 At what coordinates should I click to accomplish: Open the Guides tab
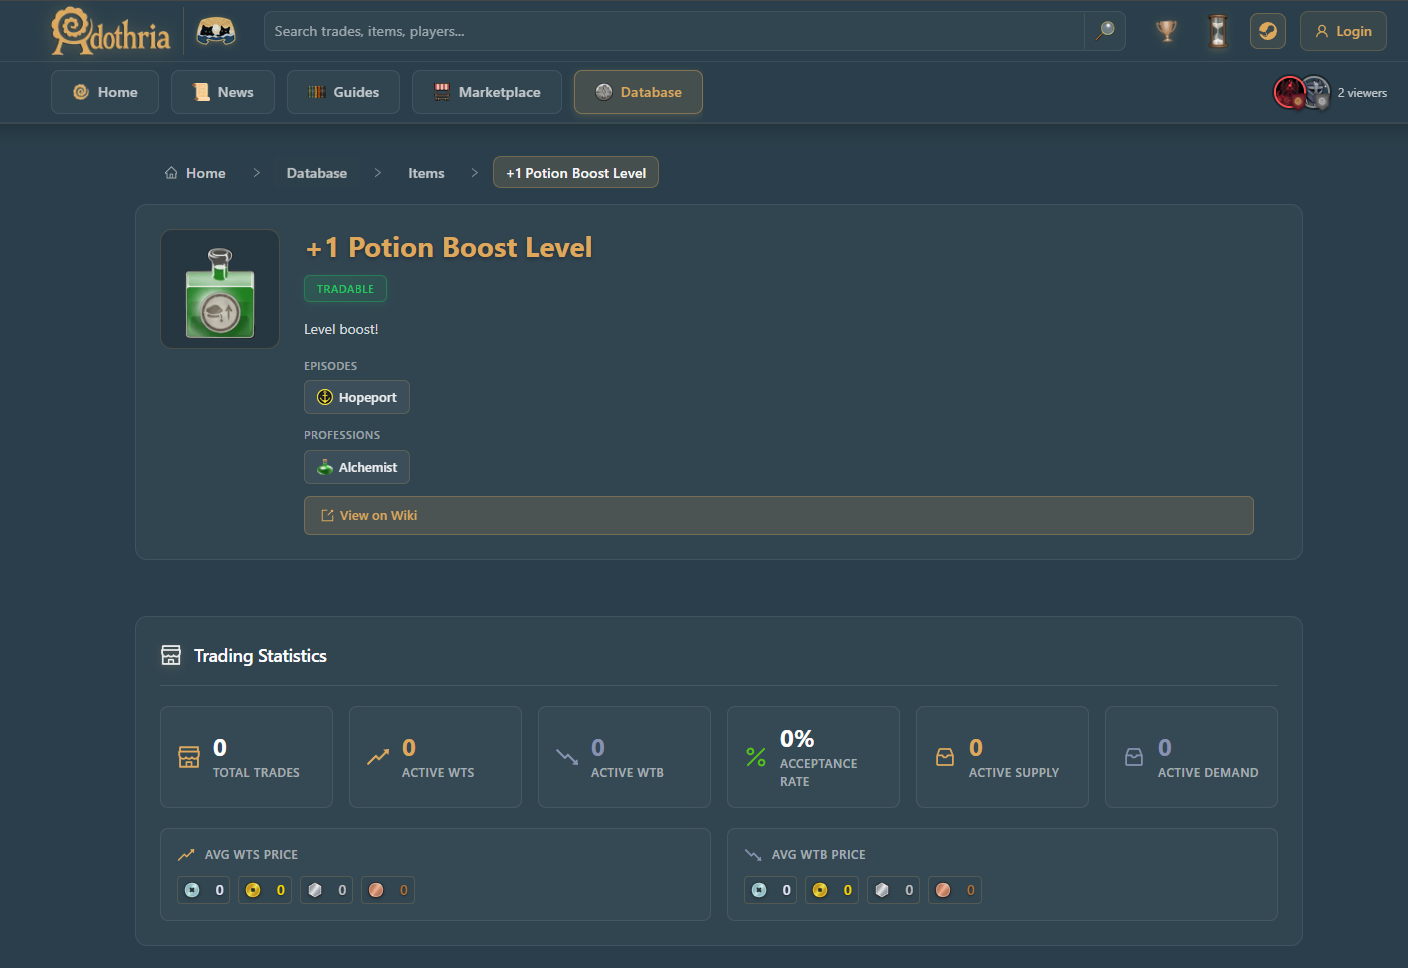(x=343, y=92)
